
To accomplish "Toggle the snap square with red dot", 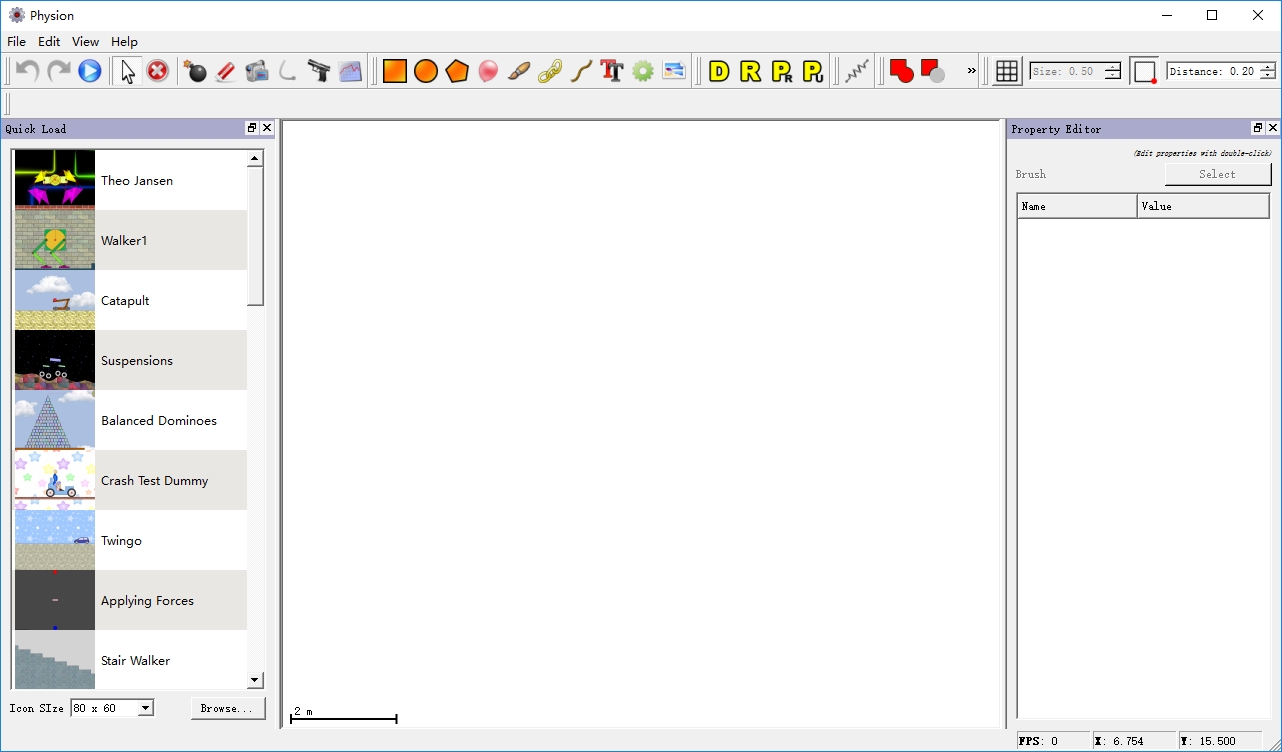I will [x=1145, y=71].
